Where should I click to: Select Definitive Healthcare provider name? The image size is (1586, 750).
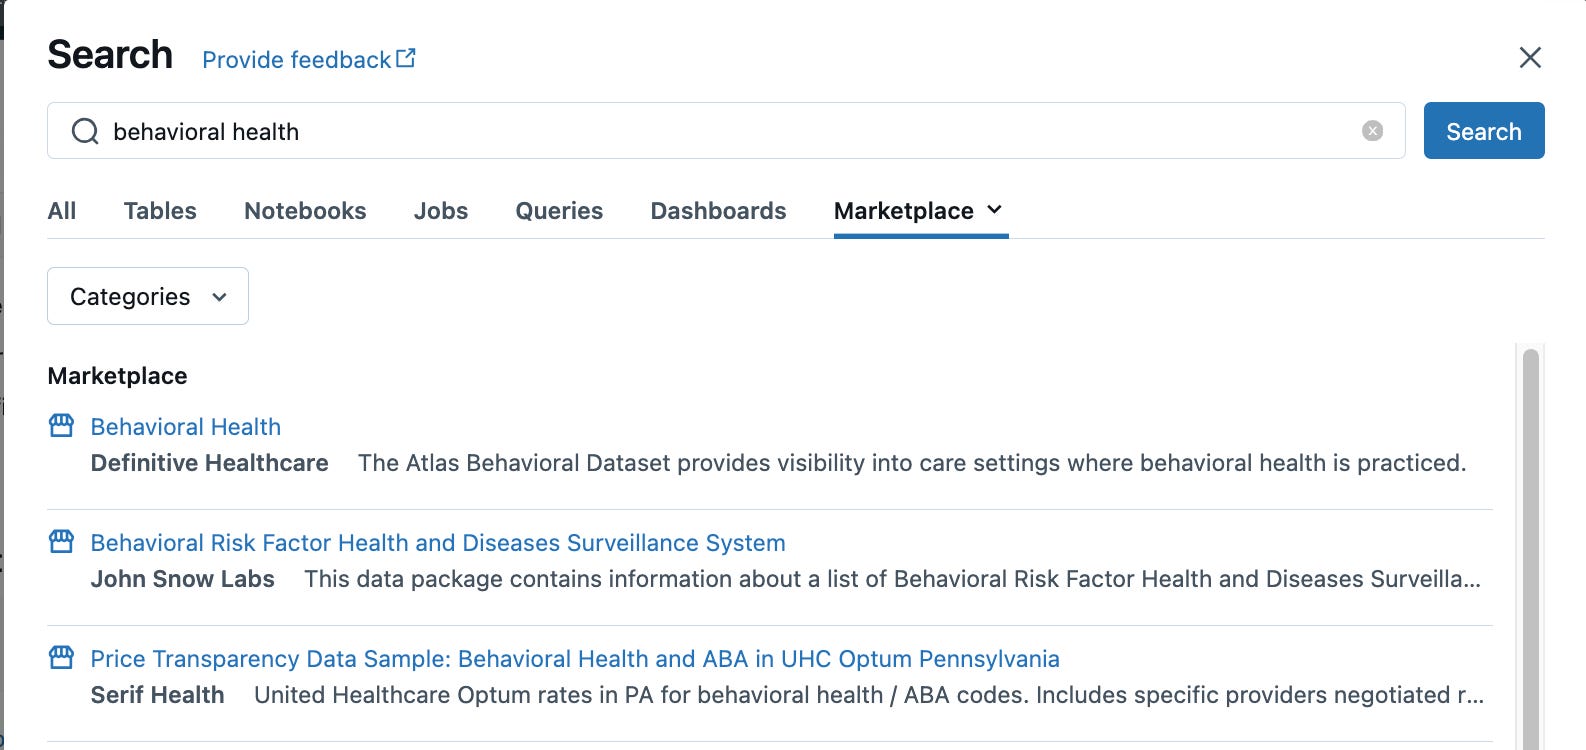[210, 463]
